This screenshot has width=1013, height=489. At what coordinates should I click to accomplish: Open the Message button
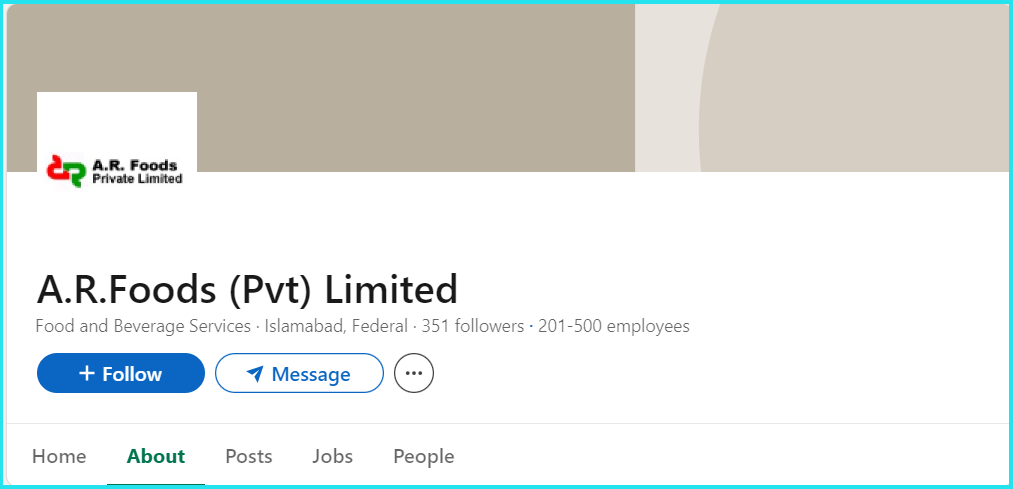click(x=299, y=373)
